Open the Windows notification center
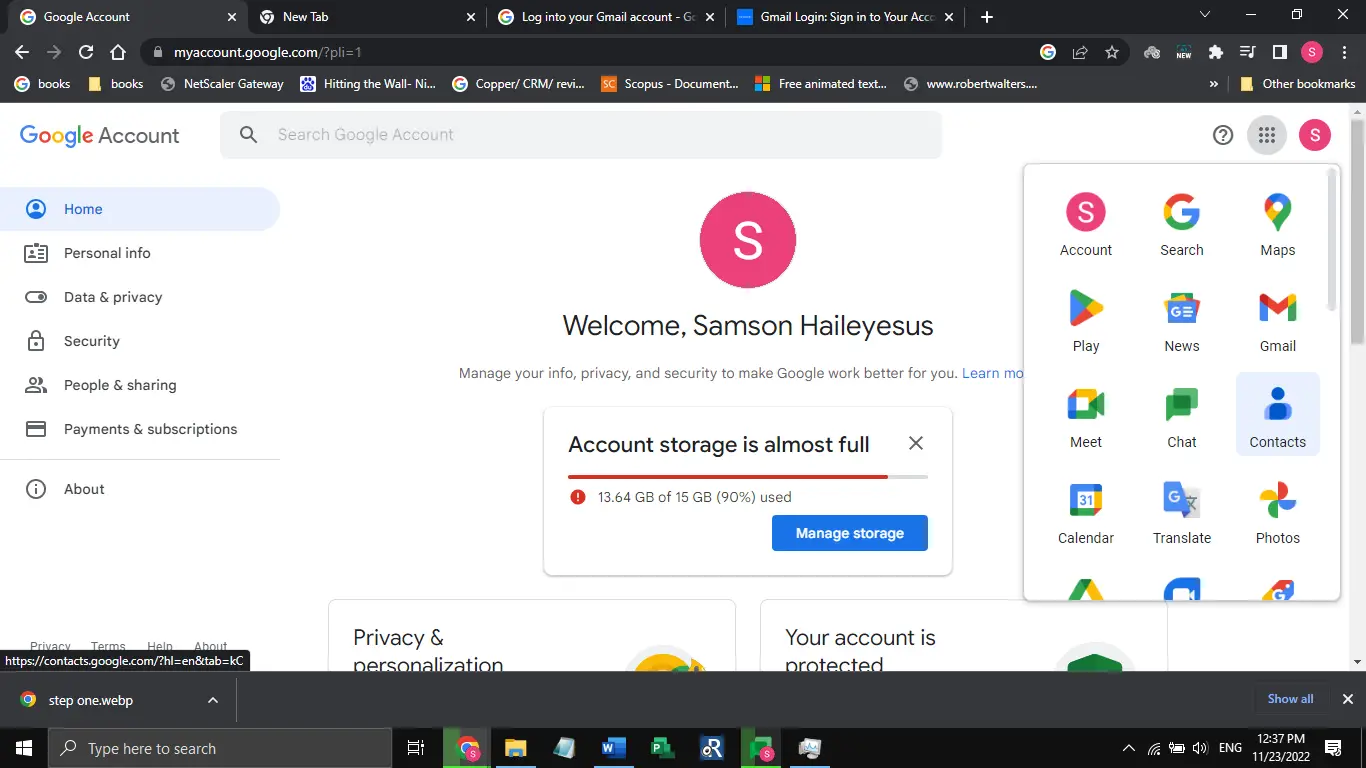The image size is (1366, 768). point(1333,748)
